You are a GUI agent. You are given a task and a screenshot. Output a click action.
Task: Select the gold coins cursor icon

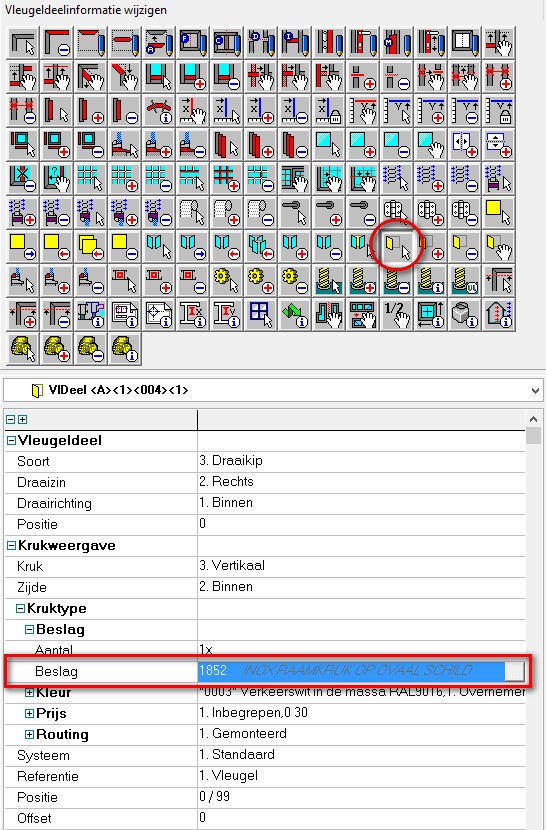24,348
